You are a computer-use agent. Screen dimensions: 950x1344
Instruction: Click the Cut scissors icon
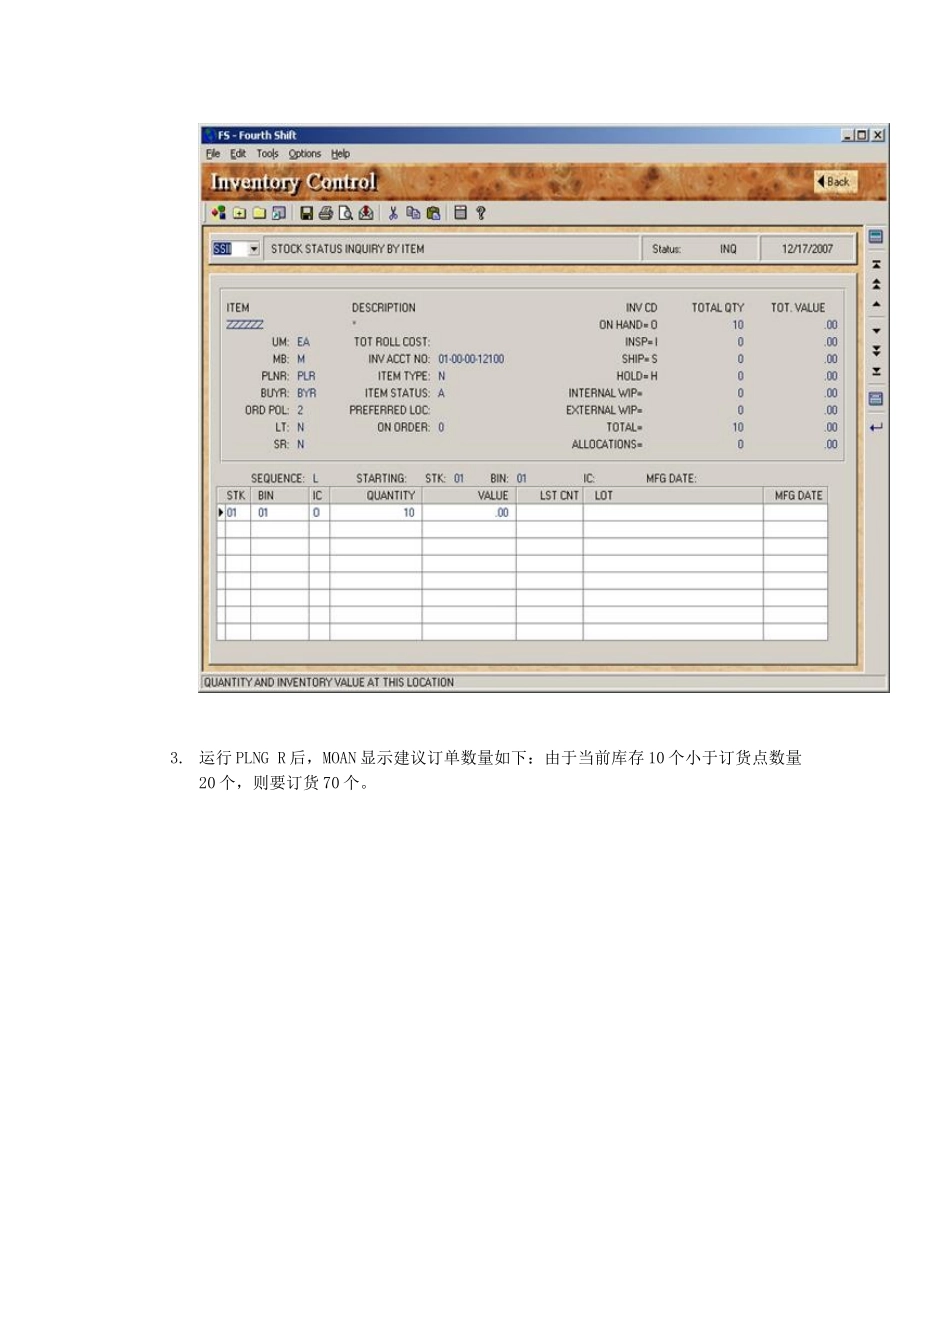(393, 213)
